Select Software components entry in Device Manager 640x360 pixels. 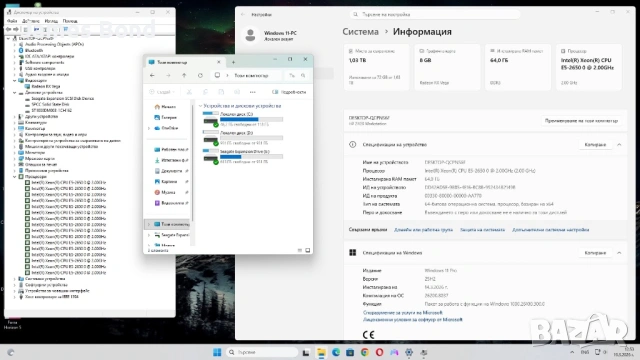[x=44, y=62]
